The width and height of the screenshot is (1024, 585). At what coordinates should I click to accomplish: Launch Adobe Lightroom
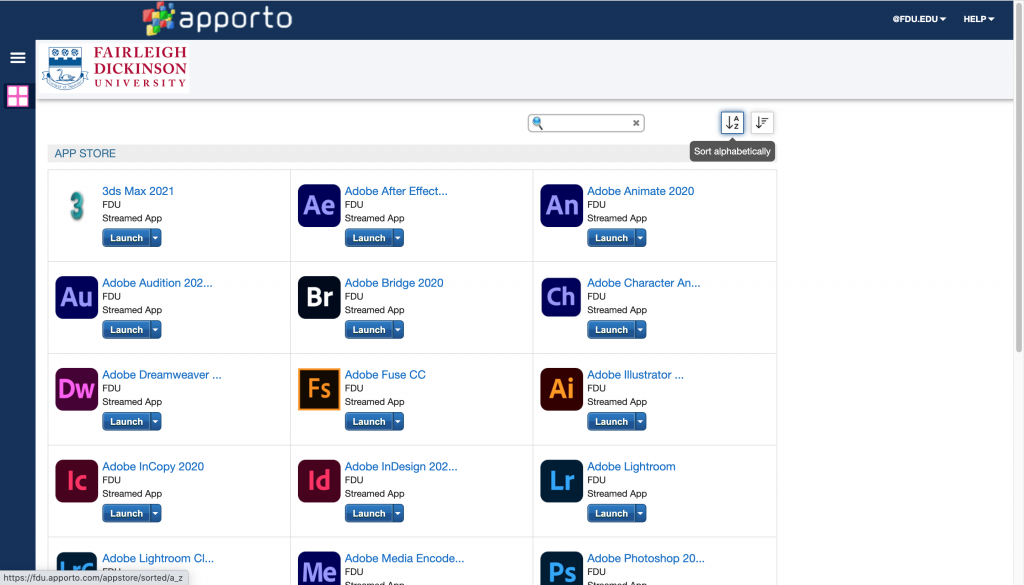click(611, 513)
